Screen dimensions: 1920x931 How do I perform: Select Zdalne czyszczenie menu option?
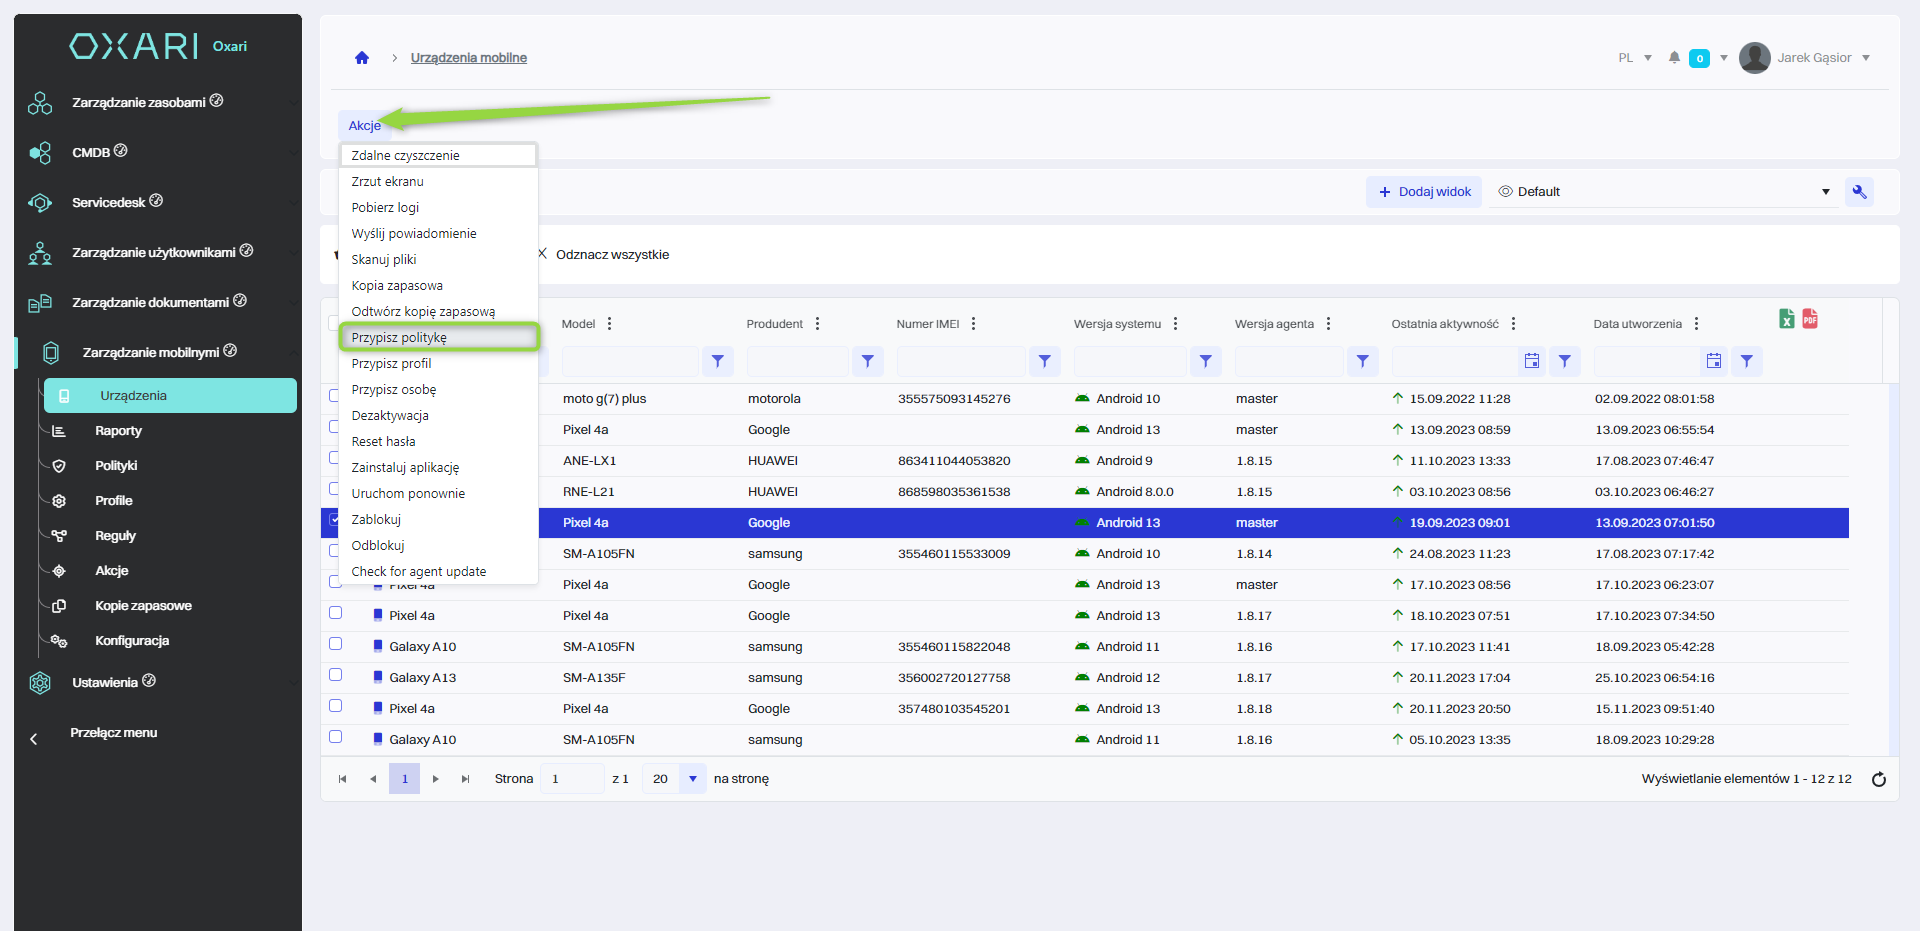405,156
